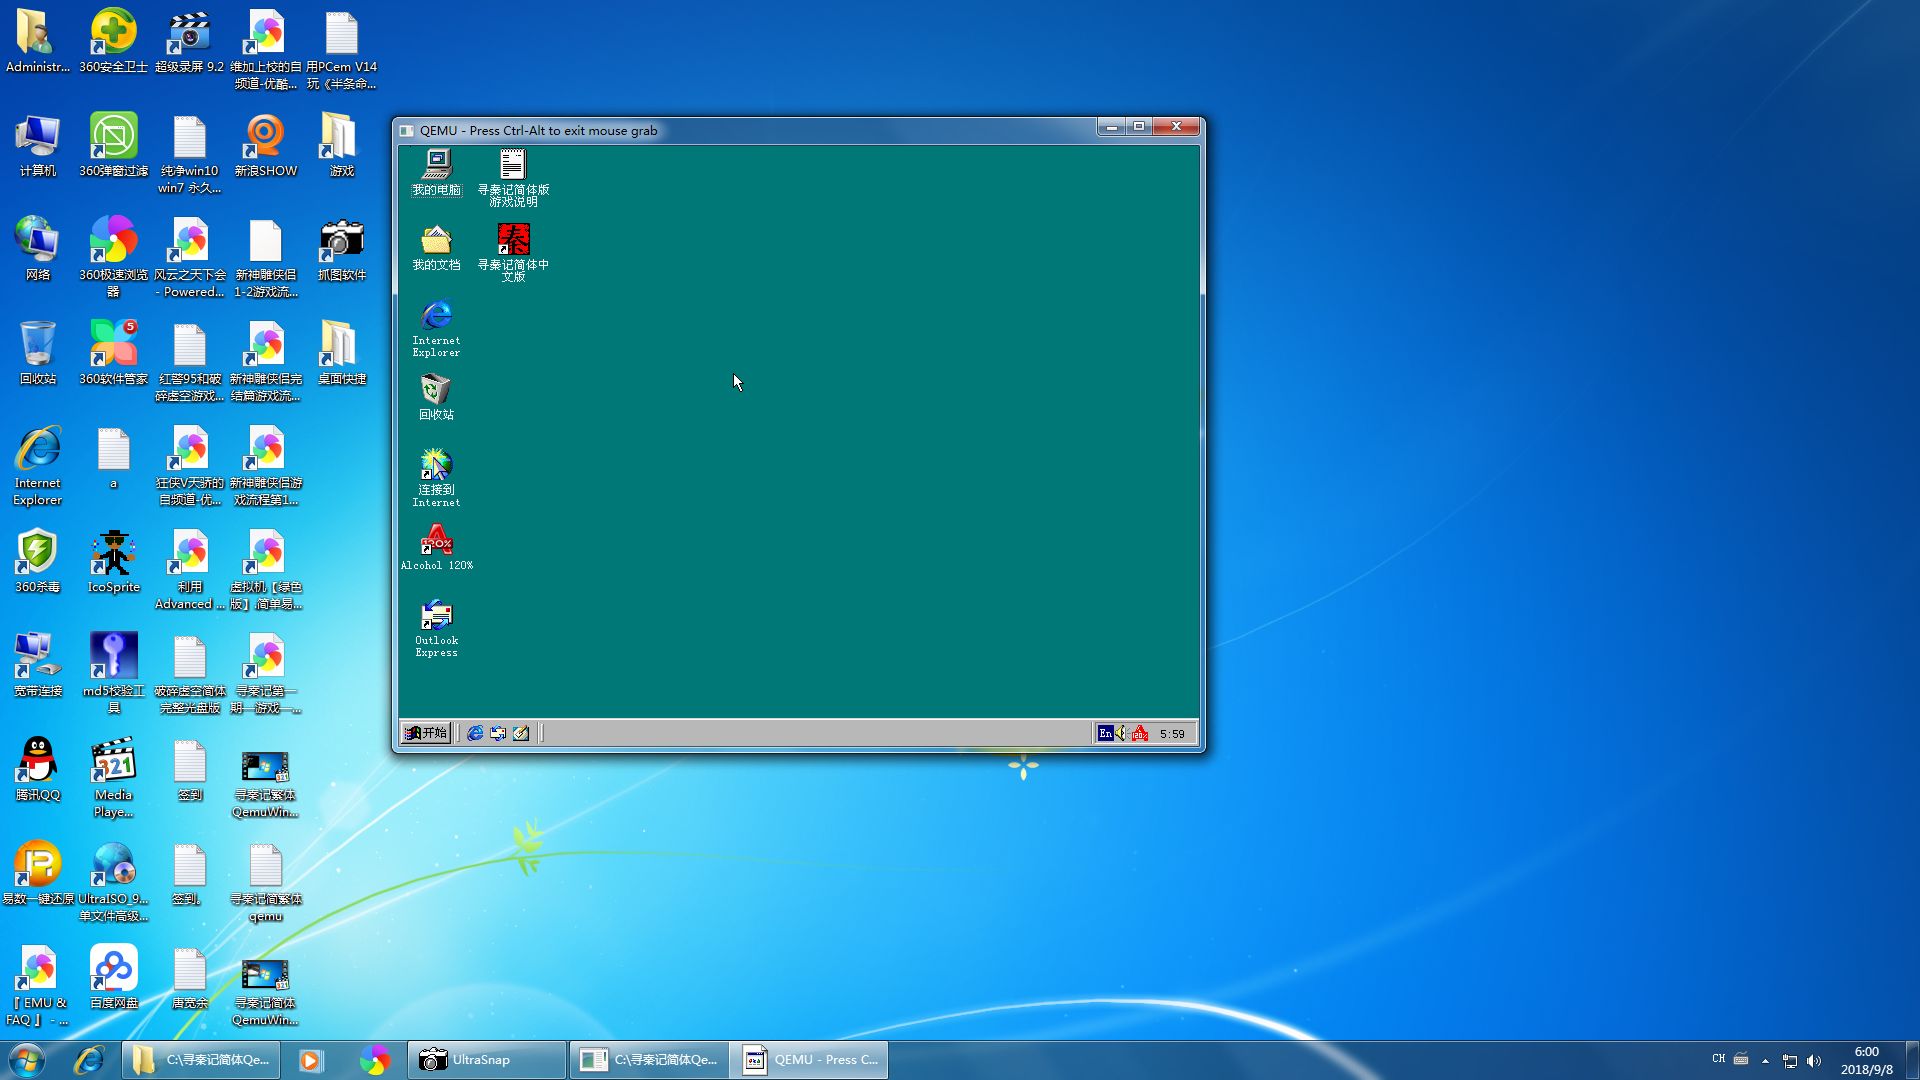The height and width of the screenshot is (1080, 1920).
Task: Open 抓图软件 camera shortcut
Action: tap(341, 249)
